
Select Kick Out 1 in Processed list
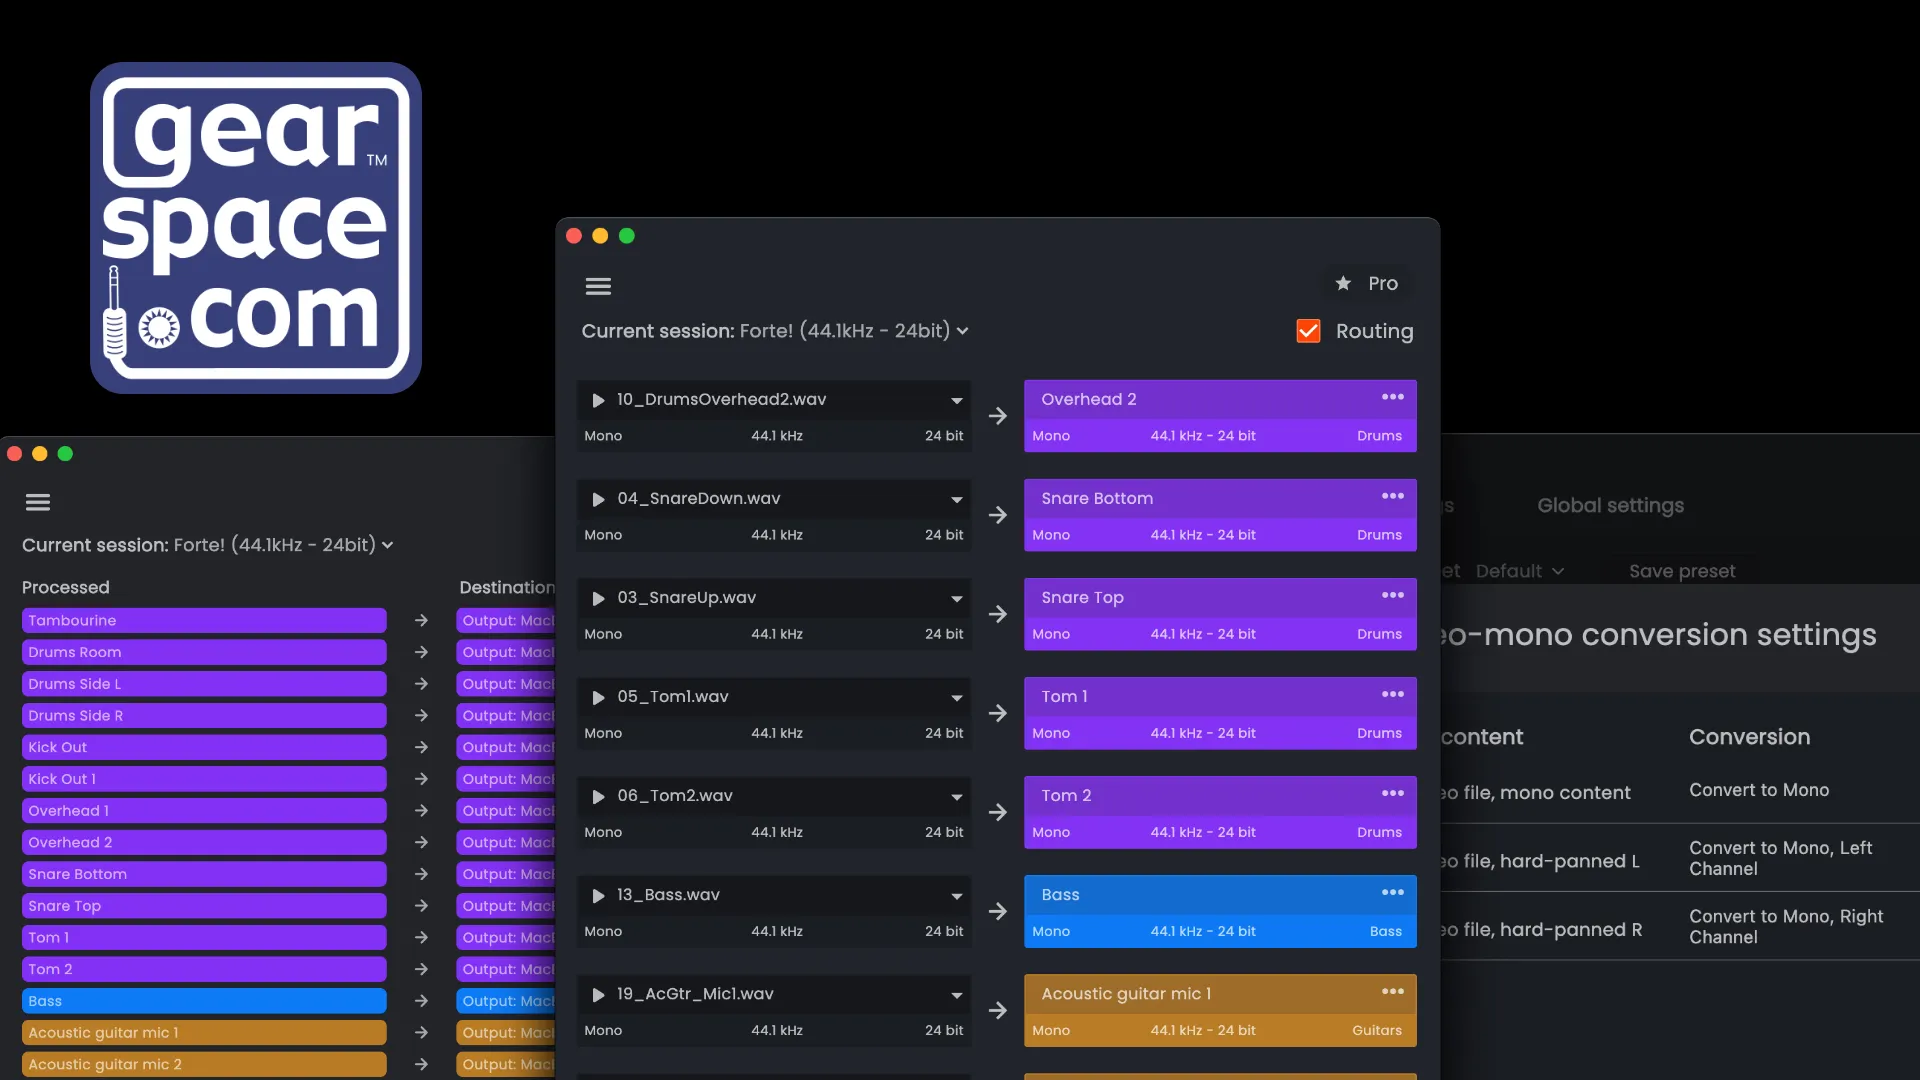tap(204, 779)
